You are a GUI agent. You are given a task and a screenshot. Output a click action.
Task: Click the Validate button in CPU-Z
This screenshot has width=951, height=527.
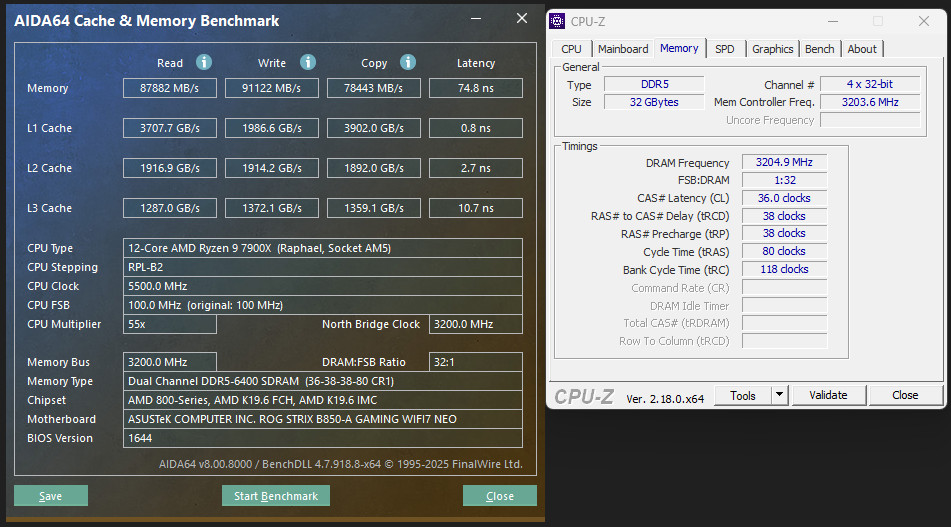(x=828, y=395)
